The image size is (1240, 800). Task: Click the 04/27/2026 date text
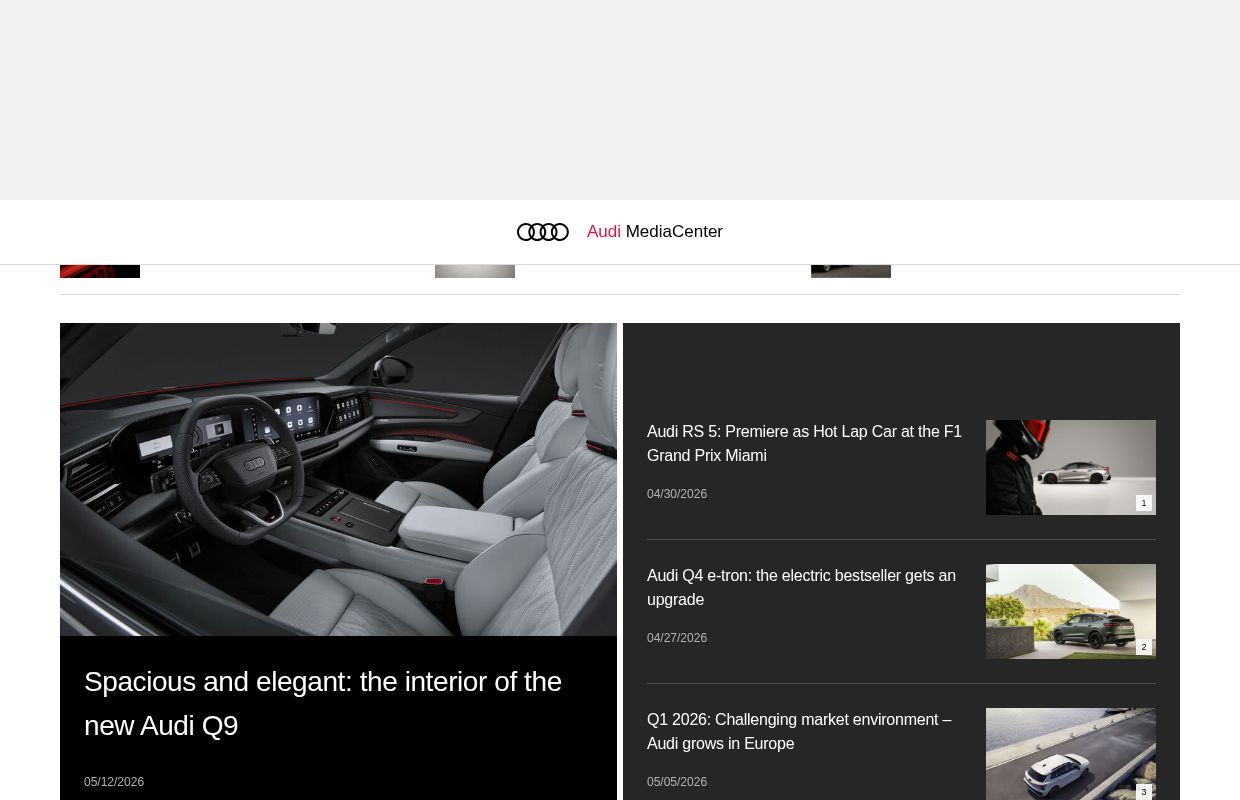[x=677, y=638]
